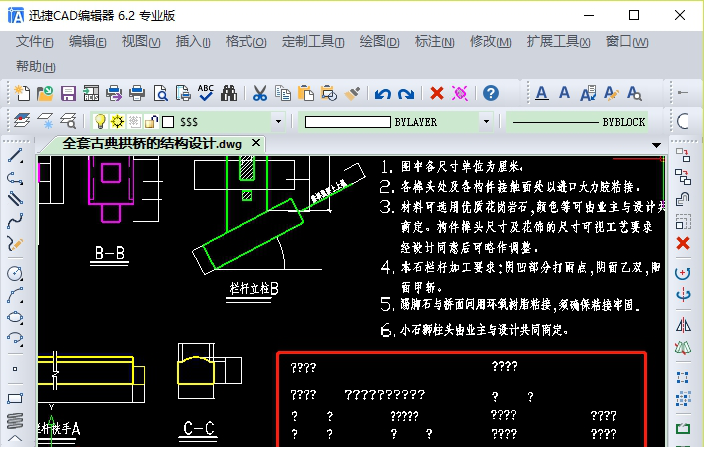Click the Rotate tool in right toolbar
704x464 pixels.
tap(683, 273)
